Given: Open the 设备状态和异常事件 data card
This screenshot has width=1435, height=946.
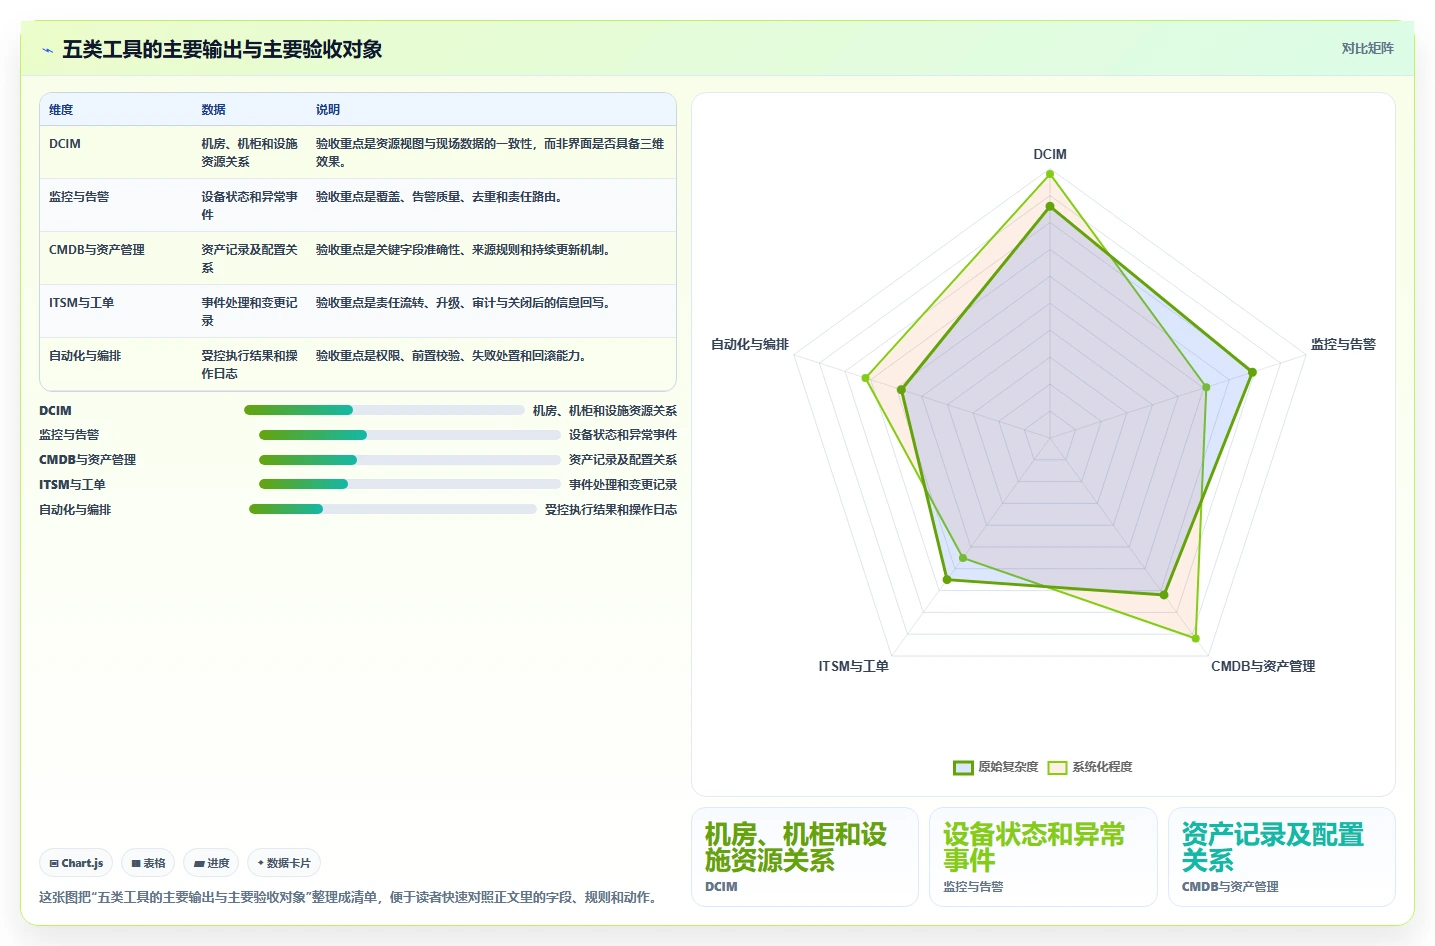Looking at the screenshot, I should click(1043, 857).
